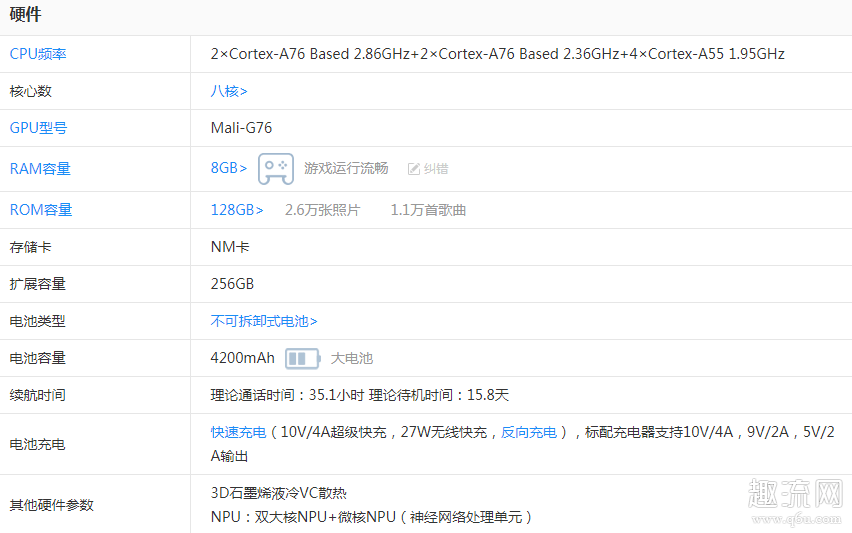
Task: Open the GPU型号 link
Action: [38, 128]
